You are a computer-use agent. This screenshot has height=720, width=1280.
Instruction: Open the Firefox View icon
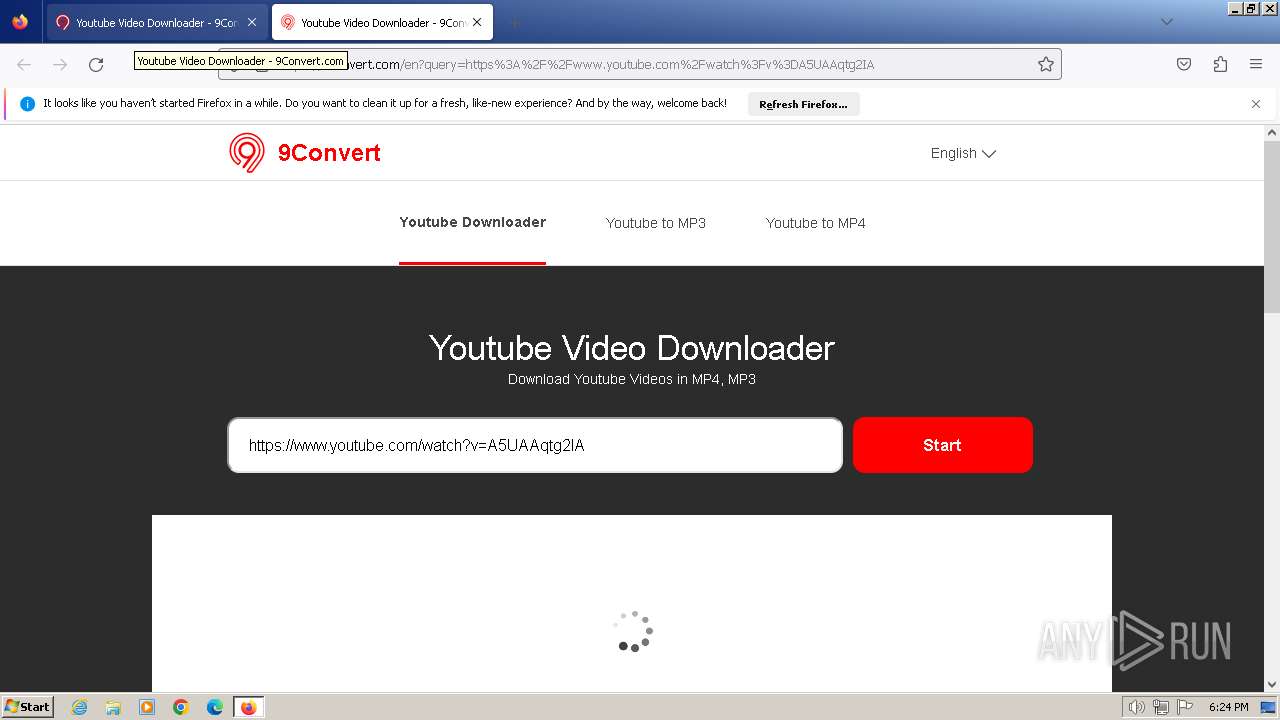click(x=20, y=22)
